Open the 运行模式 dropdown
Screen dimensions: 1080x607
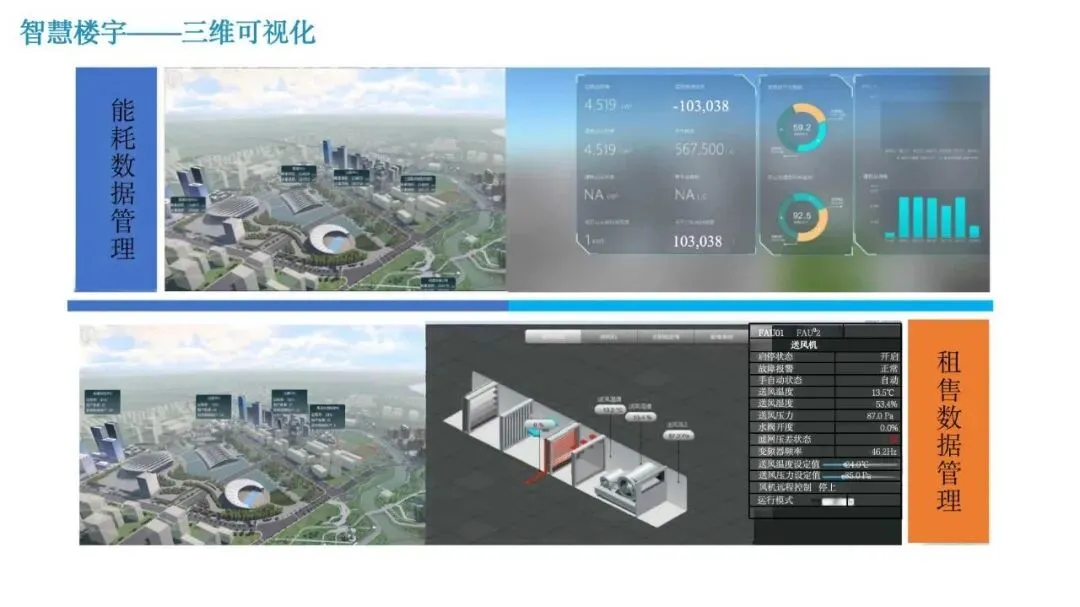[838, 502]
